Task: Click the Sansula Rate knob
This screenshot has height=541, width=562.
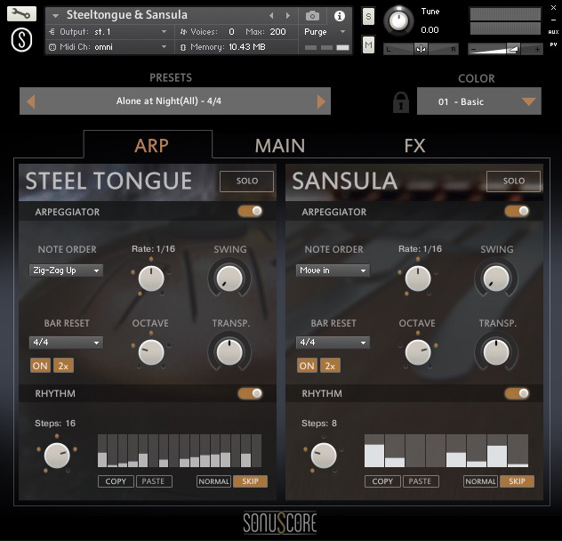Action: 418,278
